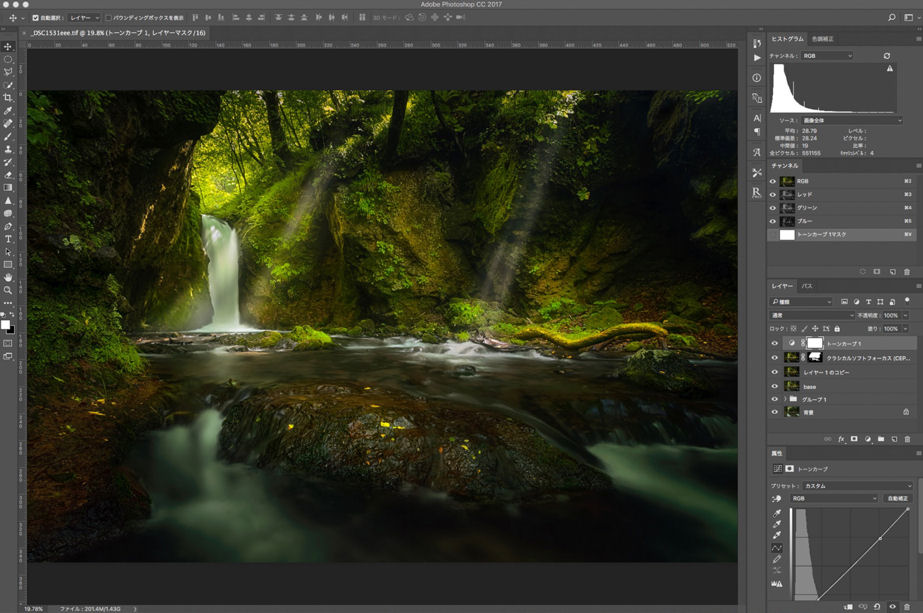This screenshot has width=923, height=613.
Task: Pick the Horizontal Type tool
Action: 8,239
